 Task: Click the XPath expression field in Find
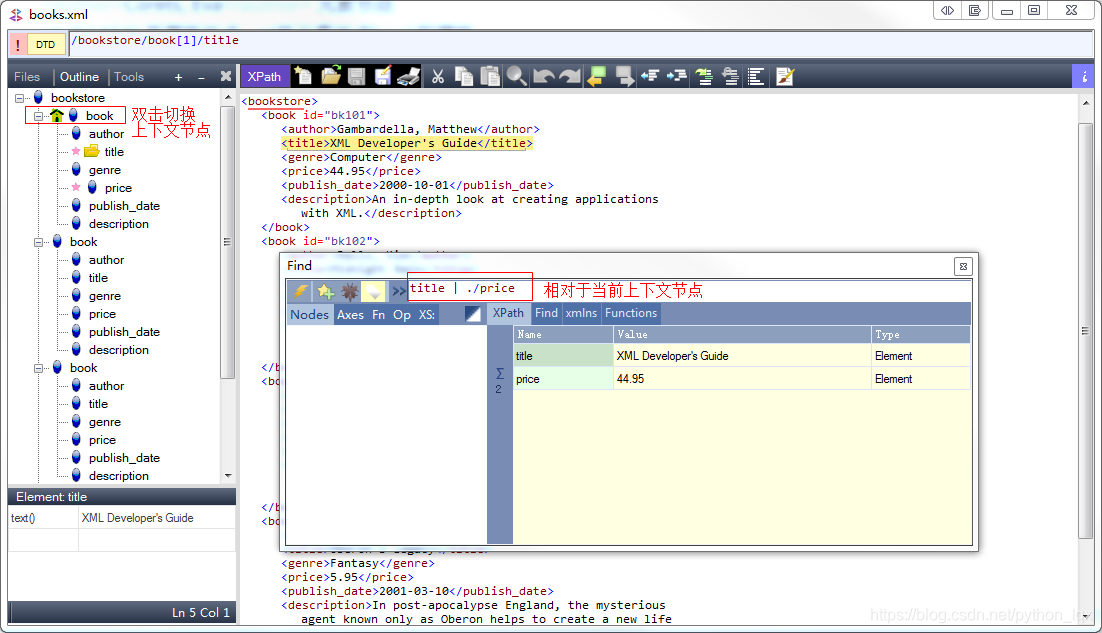point(689,289)
